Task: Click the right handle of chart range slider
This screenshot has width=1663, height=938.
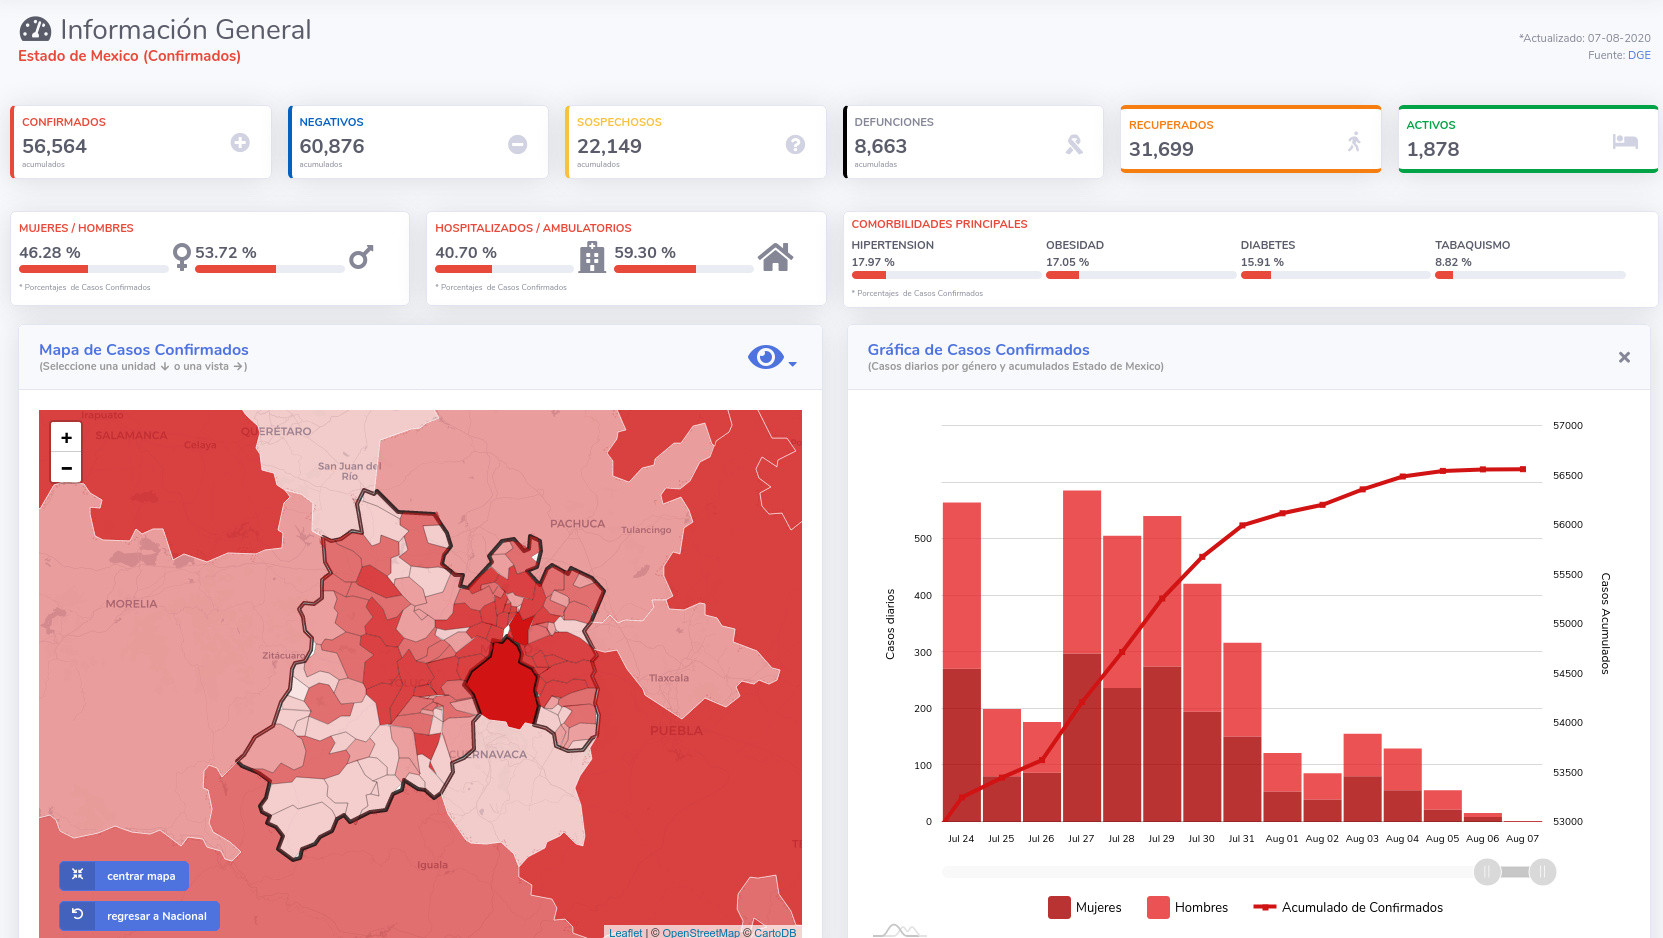Action: 1542,872
